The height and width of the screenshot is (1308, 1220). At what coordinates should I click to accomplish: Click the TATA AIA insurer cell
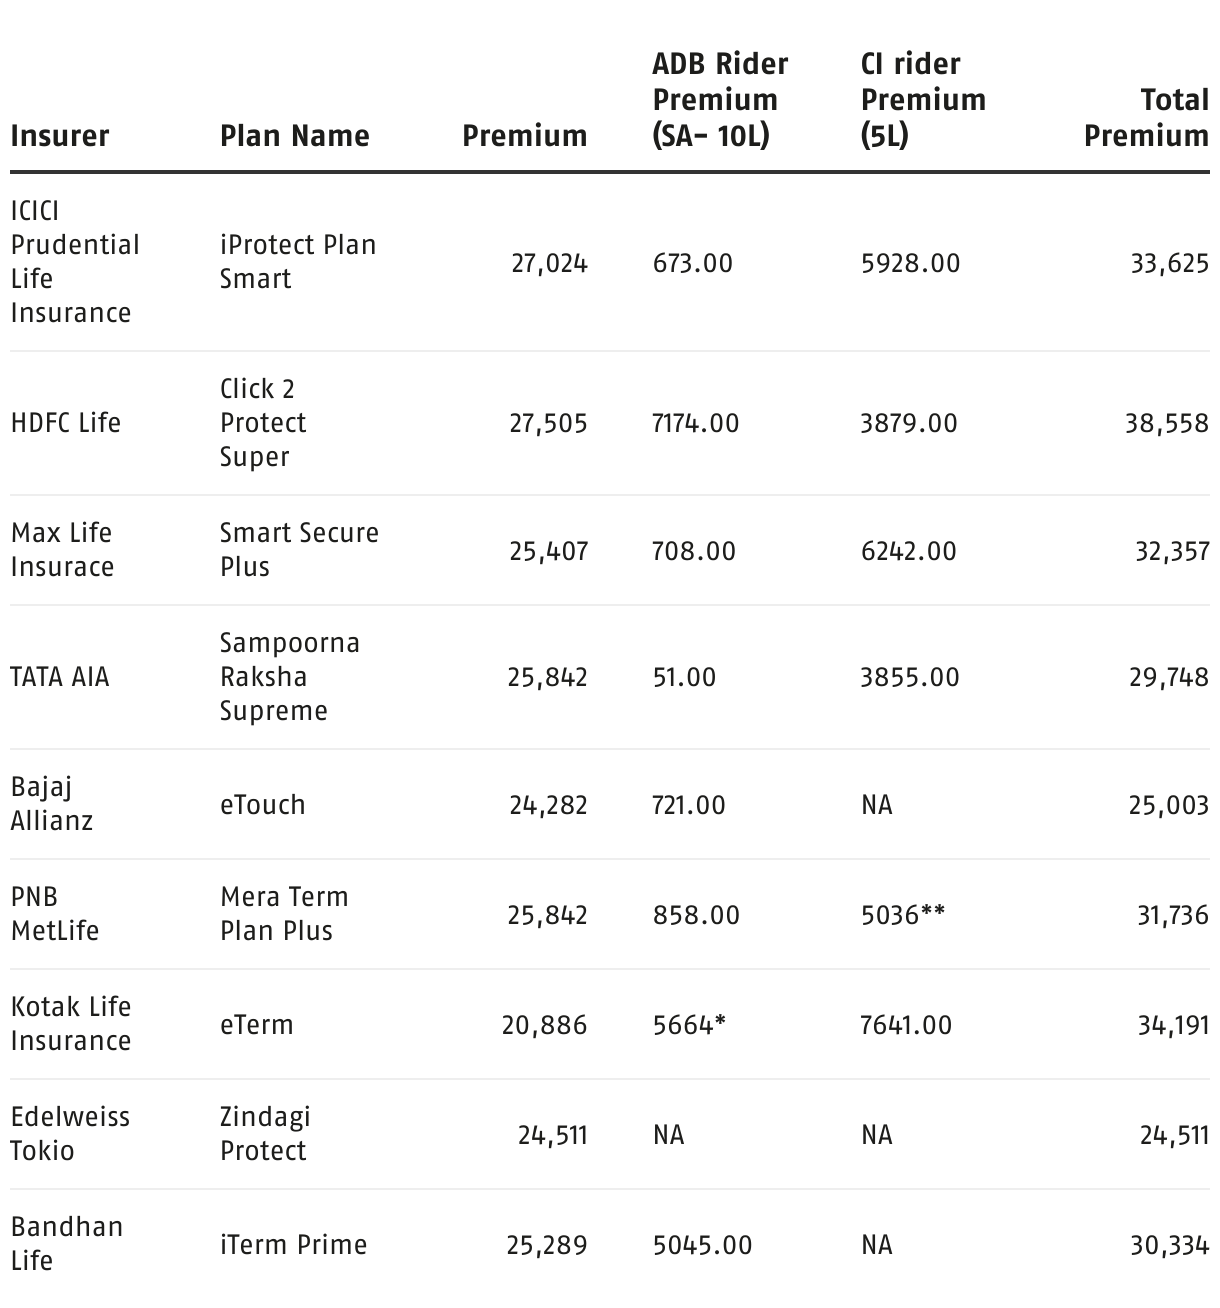(x=60, y=677)
